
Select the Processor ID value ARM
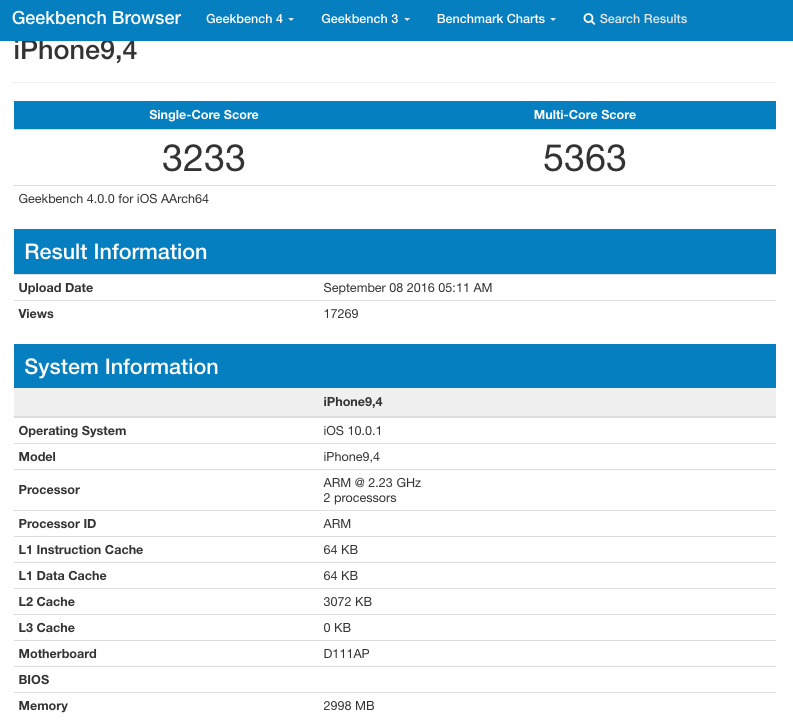point(337,524)
